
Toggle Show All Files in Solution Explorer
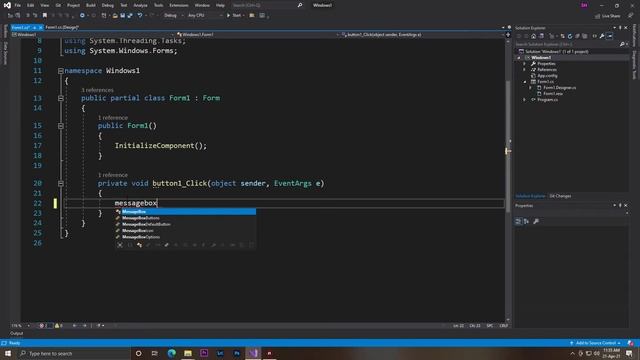click(x=585, y=36)
